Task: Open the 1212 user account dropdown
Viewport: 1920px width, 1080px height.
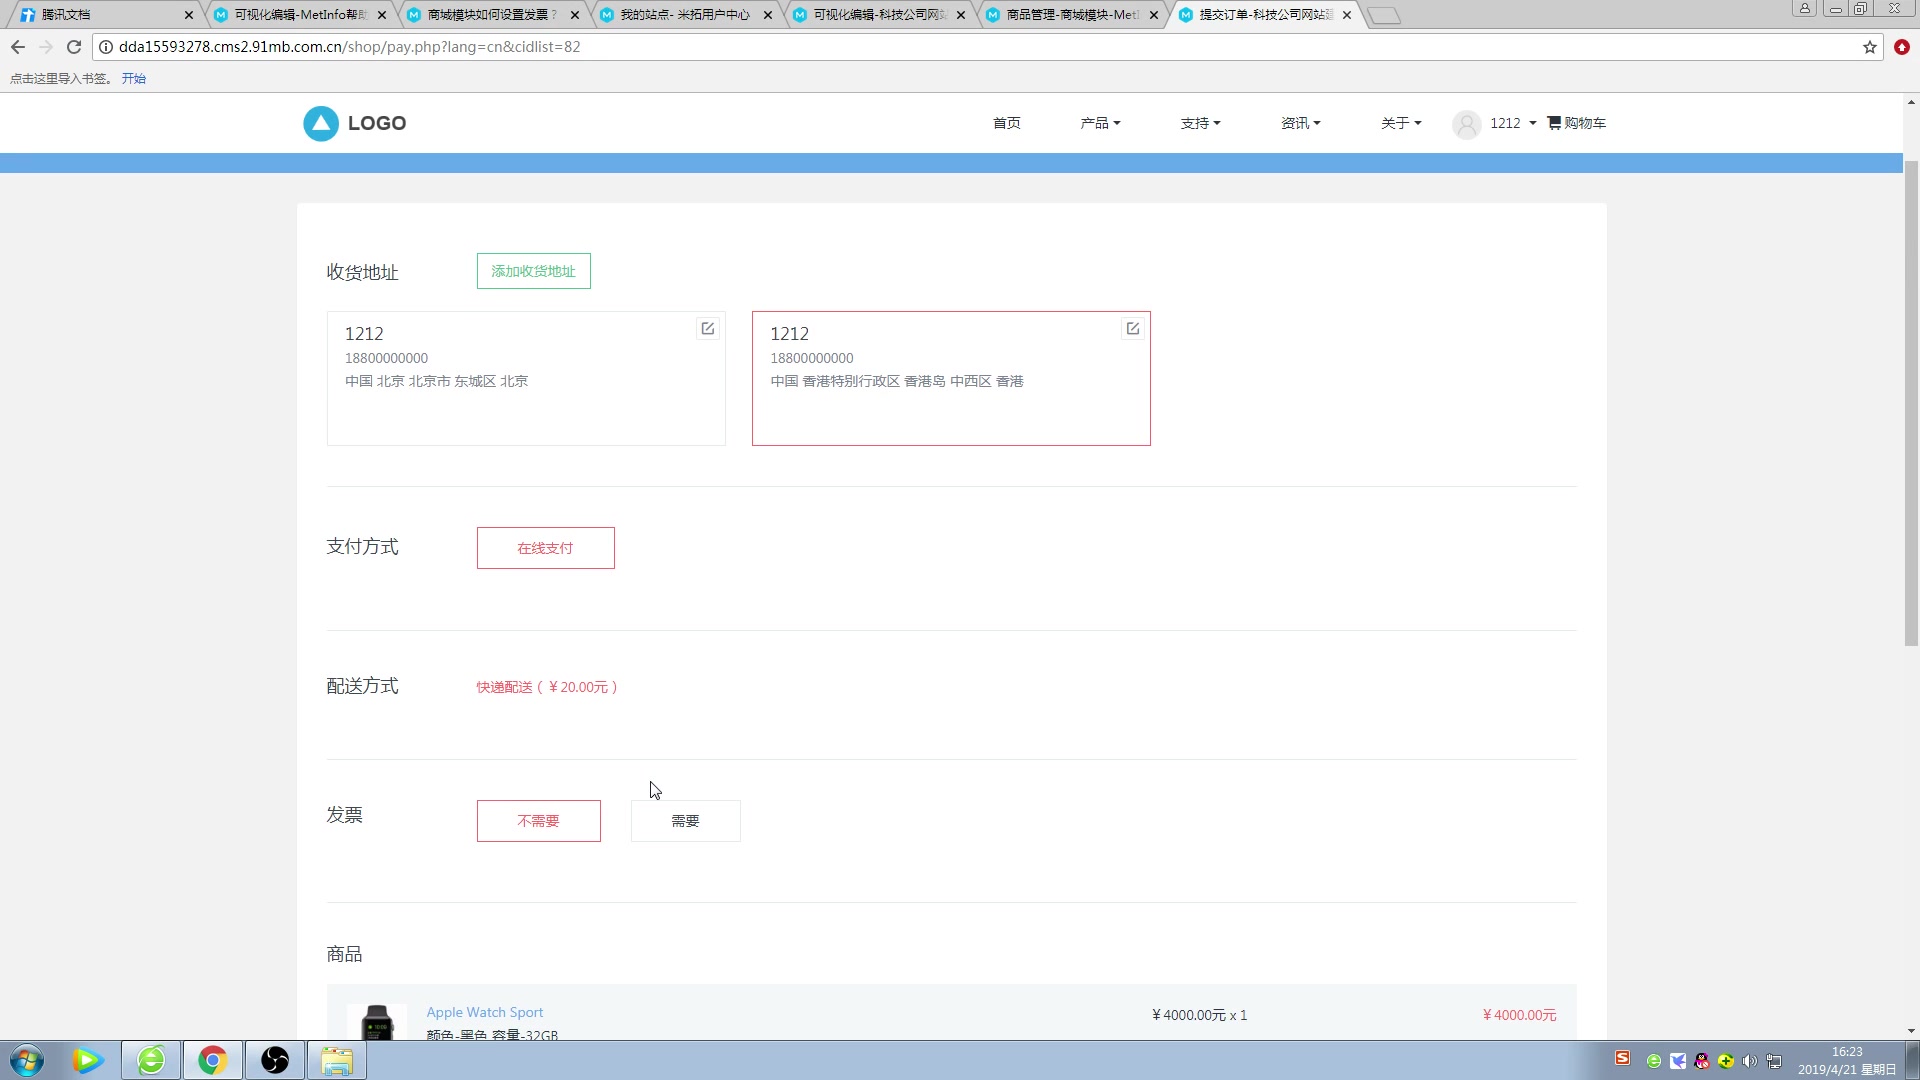Action: pyautogui.click(x=1512, y=123)
